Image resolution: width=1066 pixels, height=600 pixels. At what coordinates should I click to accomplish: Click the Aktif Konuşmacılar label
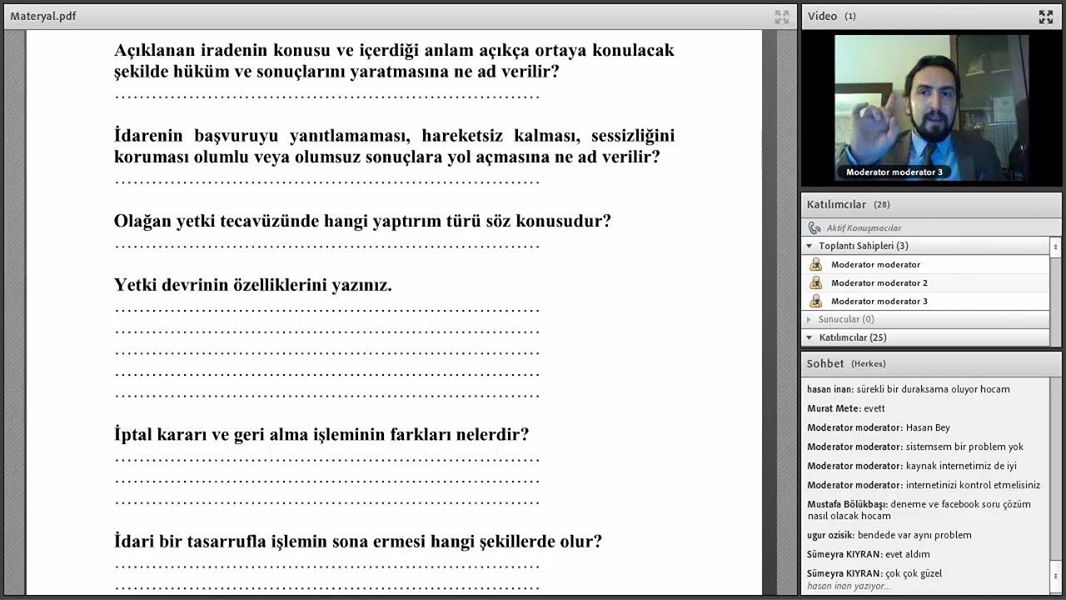pos(864,228)
